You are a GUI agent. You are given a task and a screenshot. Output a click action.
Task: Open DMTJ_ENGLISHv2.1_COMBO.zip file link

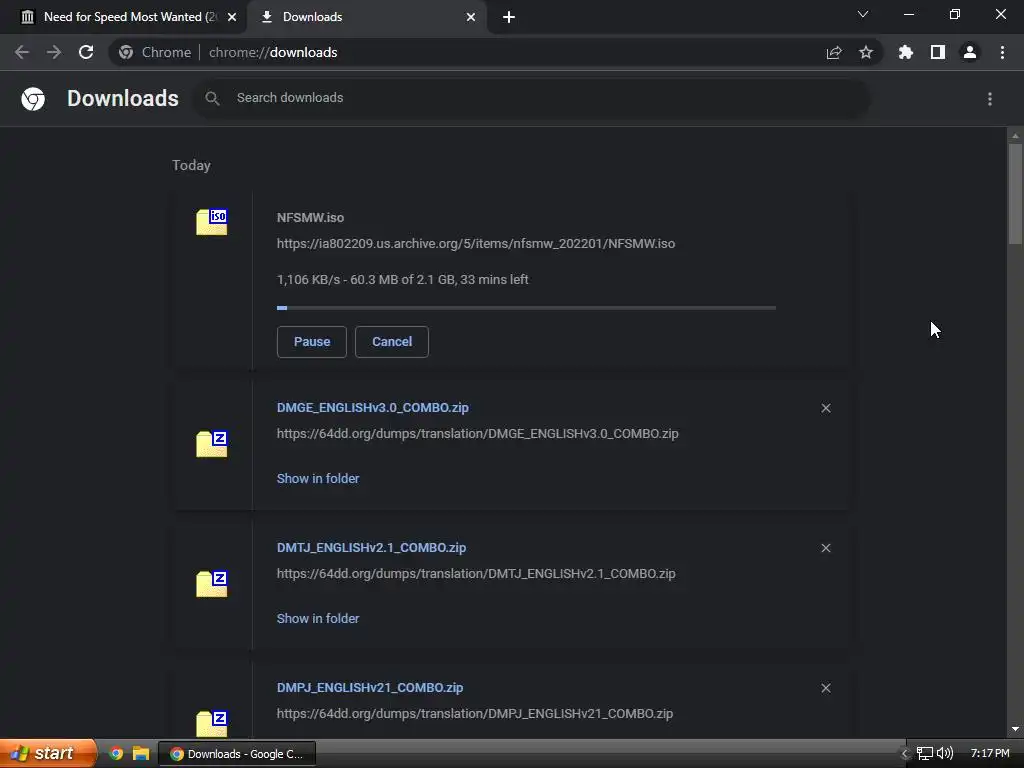point(371,547)
